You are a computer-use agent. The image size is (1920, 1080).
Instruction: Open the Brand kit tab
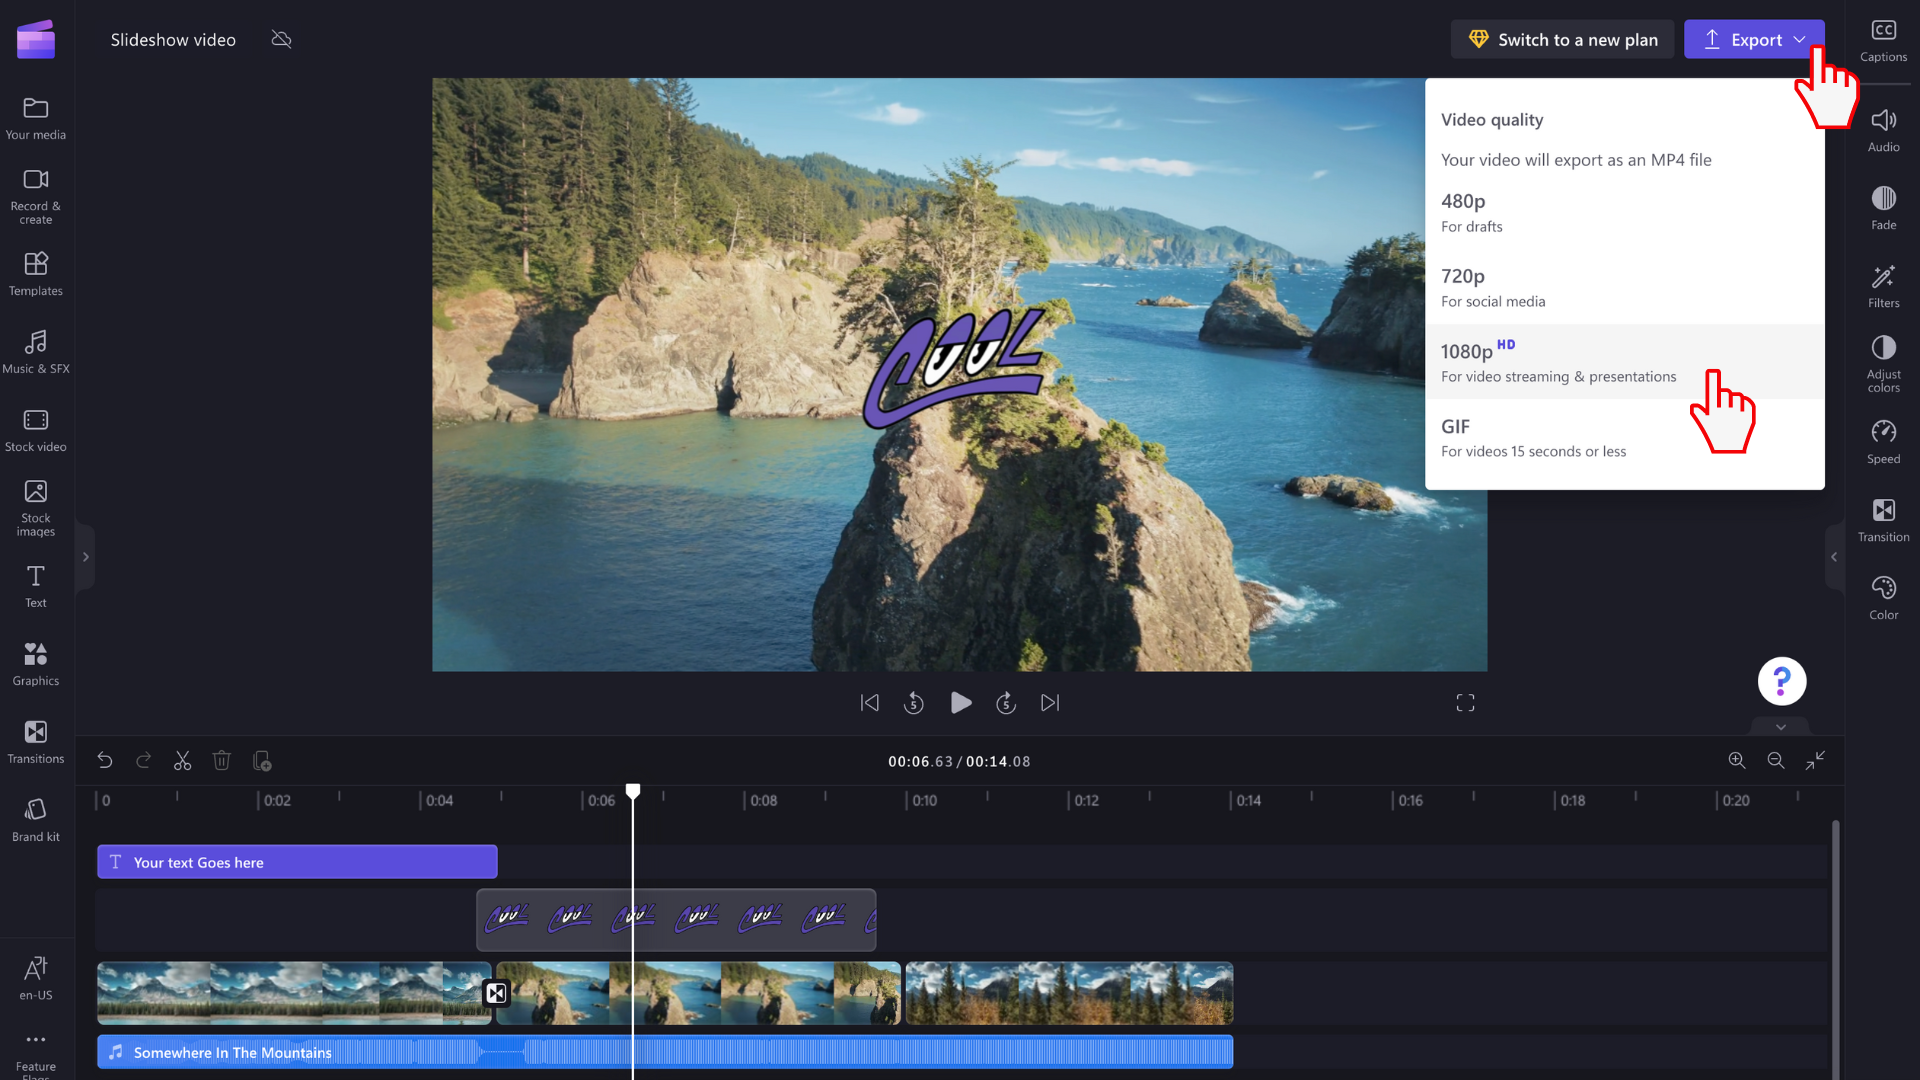coord(36,820)
